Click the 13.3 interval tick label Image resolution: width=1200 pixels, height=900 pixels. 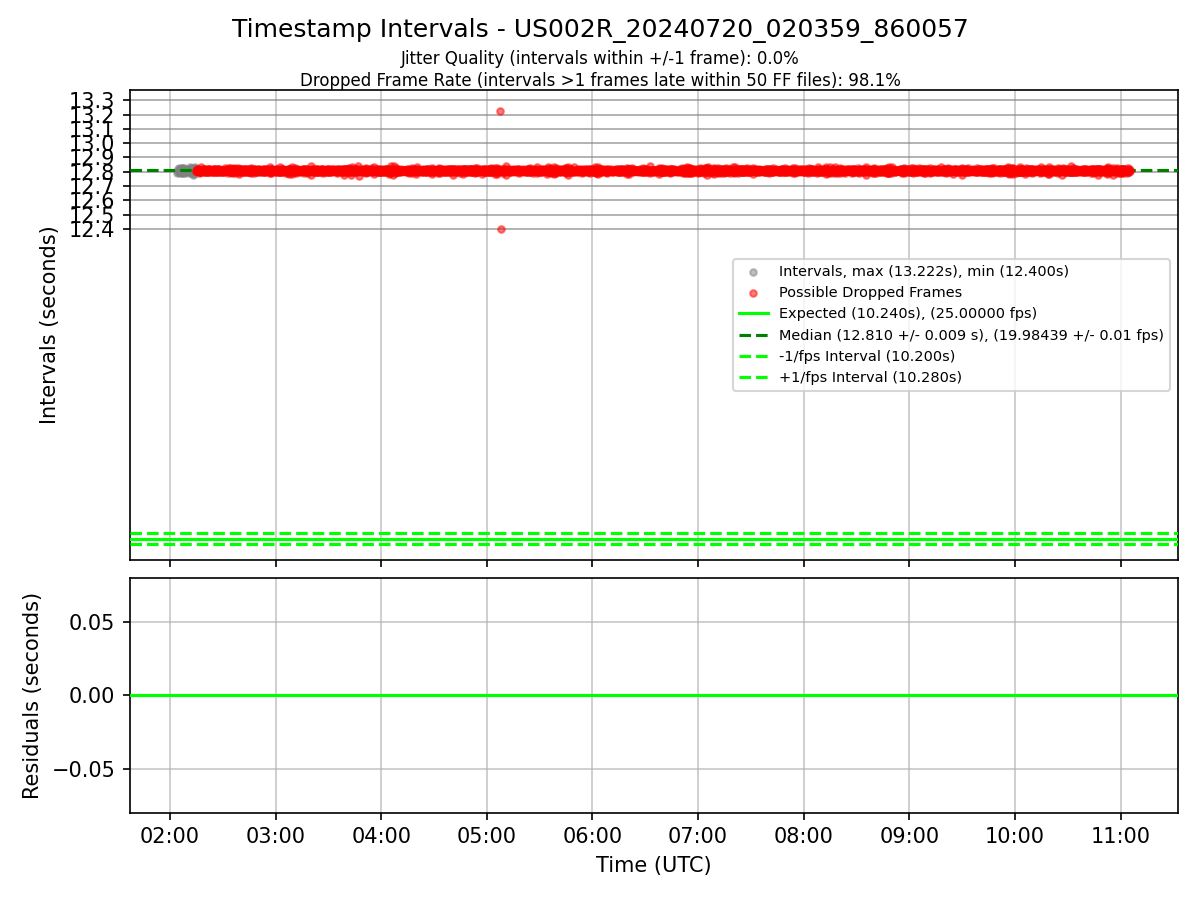click(x=92, y=100)
